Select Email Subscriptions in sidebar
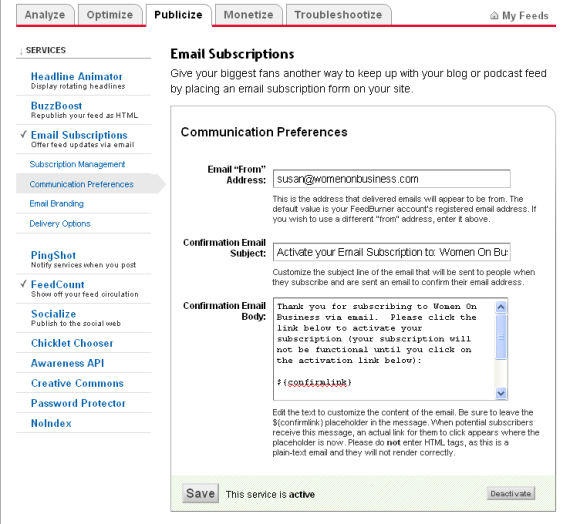570x524 pixels. (x=79, y=135)
